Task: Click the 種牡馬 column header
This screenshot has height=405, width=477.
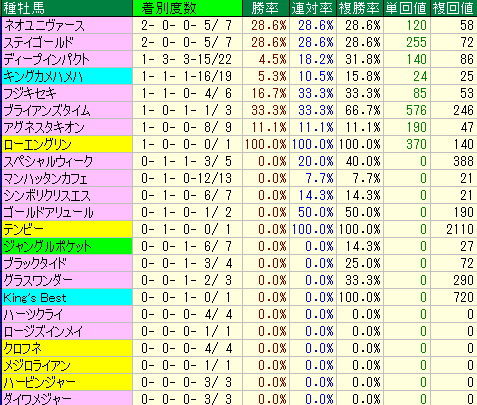Action: click(67, 8)
